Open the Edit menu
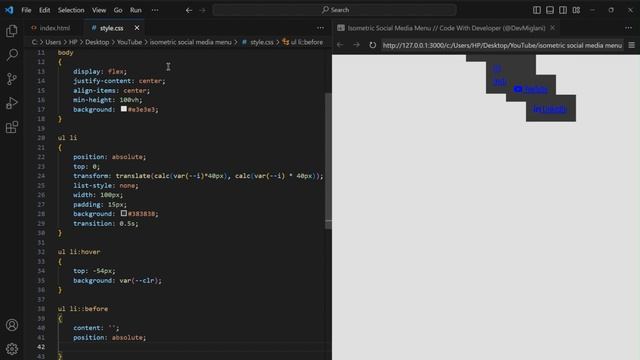 coord(44,10)
